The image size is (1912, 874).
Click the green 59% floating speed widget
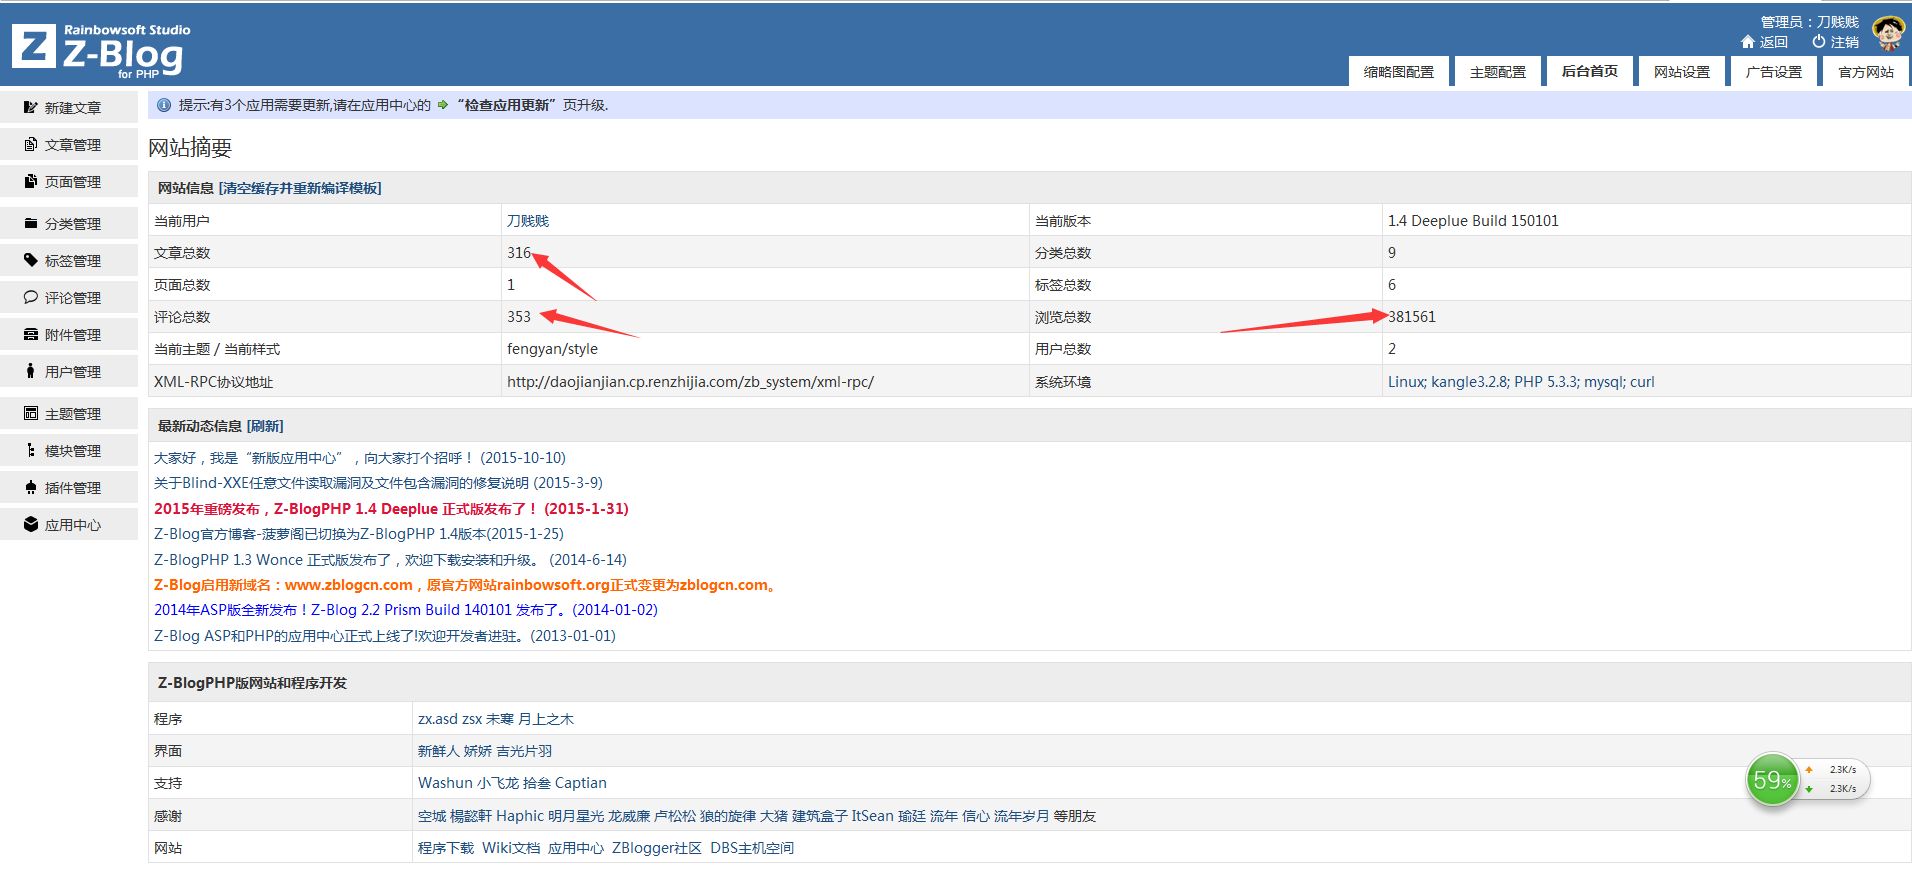click(x=1772, y=780)
